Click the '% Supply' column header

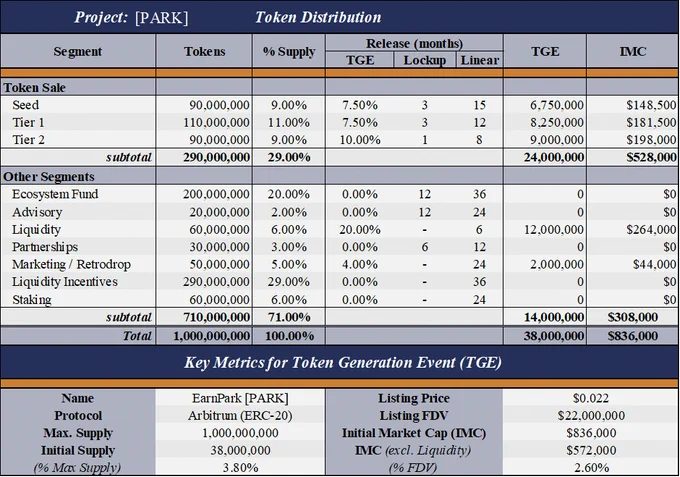pos(289,52)
